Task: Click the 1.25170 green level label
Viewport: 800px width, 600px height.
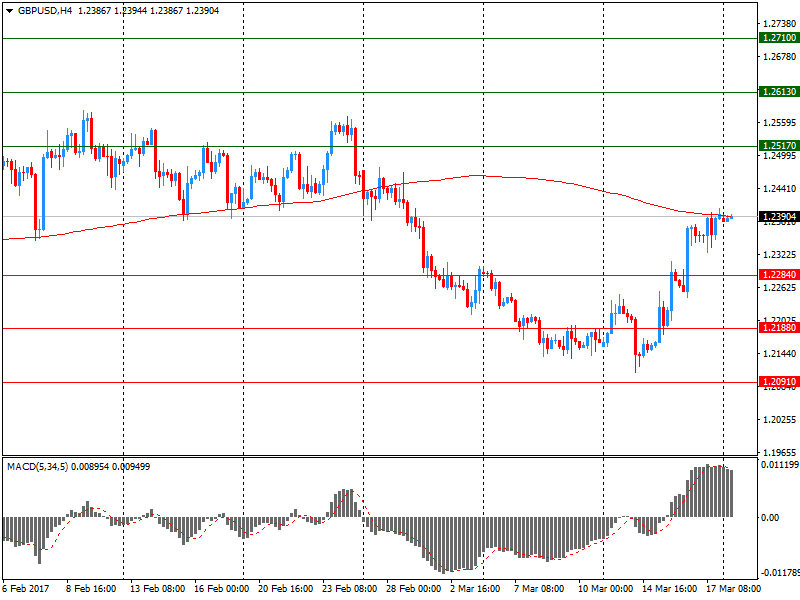Action: 779,146
